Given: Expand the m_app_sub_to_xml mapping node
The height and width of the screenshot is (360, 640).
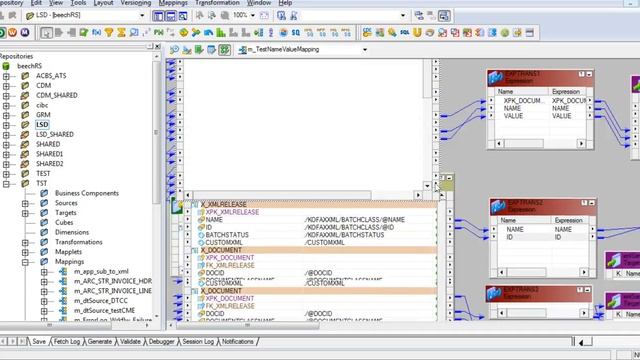Looking at the screenshot, I should click(44, 271).
